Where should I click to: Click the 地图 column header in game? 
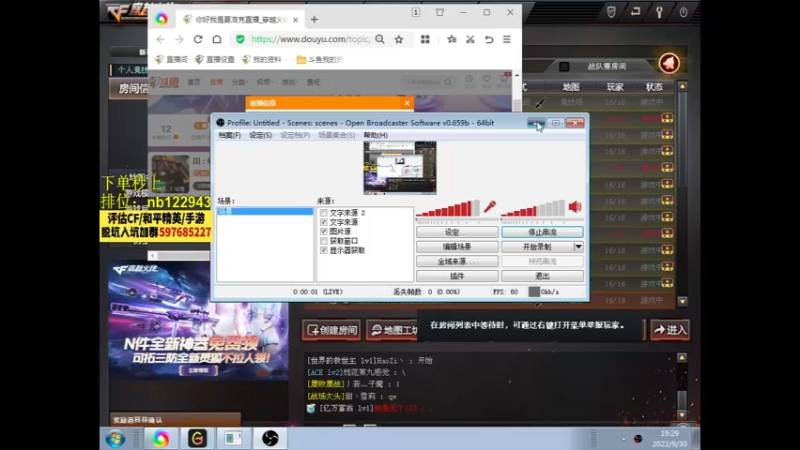(570, 87)
